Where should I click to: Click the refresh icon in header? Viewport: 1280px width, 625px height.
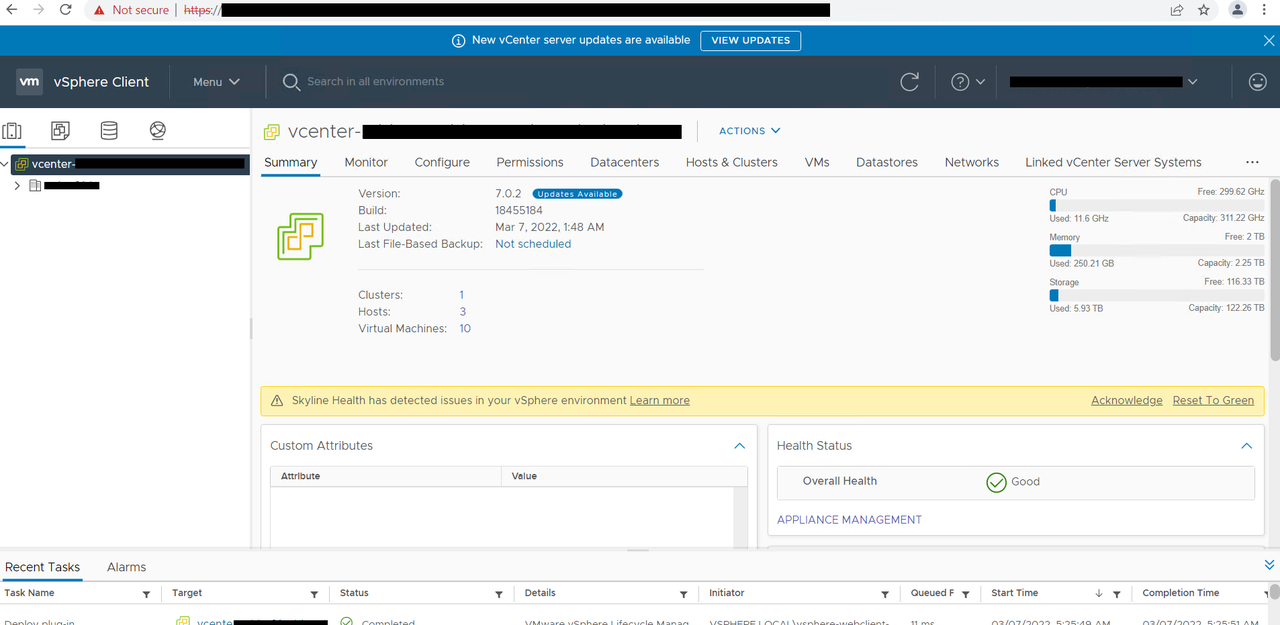909,82
